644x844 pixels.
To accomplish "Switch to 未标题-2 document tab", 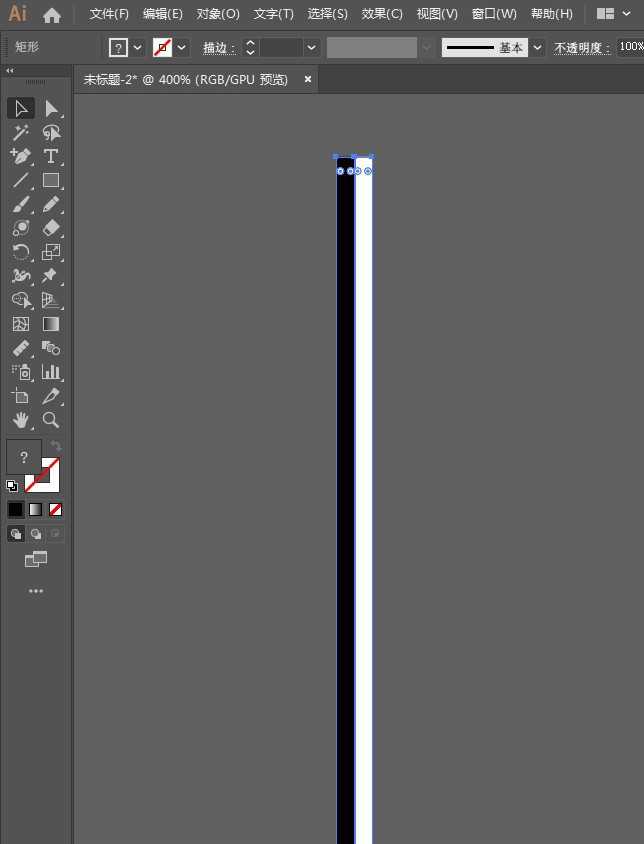I will [x=186, y=80].
